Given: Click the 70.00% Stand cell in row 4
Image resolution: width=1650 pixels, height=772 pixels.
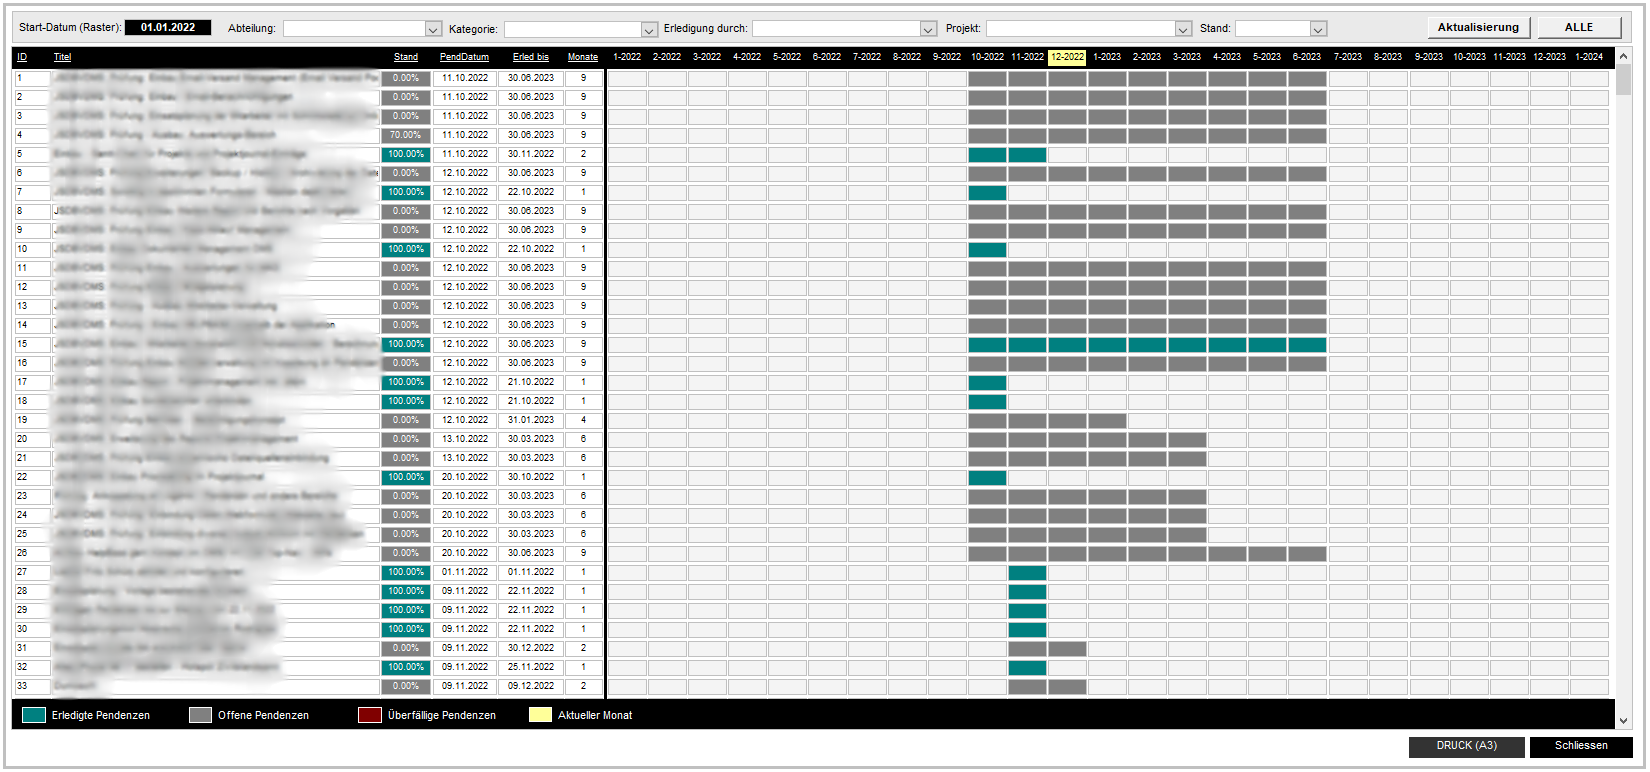Looking at the screenshot, I should click(405, 135).
